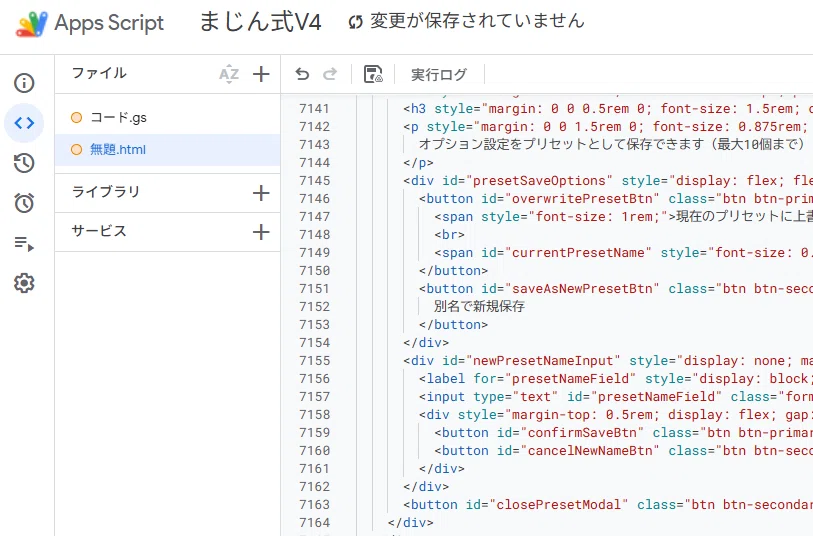Undo the last edit

click(x=302, y=74)
